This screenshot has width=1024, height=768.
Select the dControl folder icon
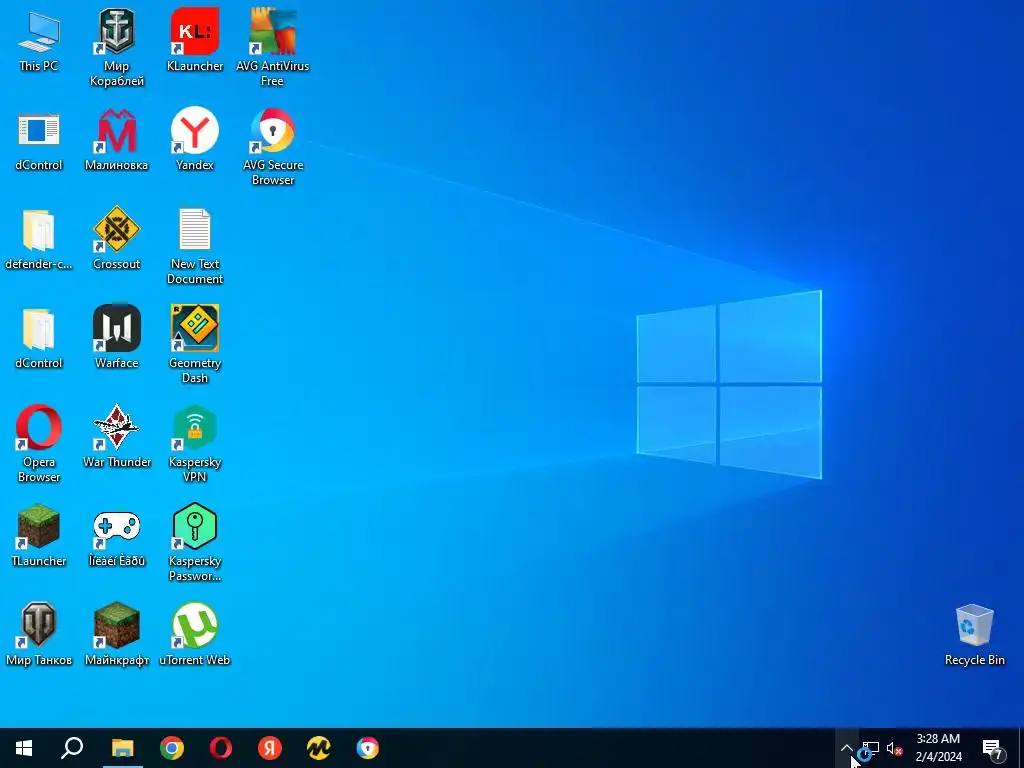click(x=39, y=339)
